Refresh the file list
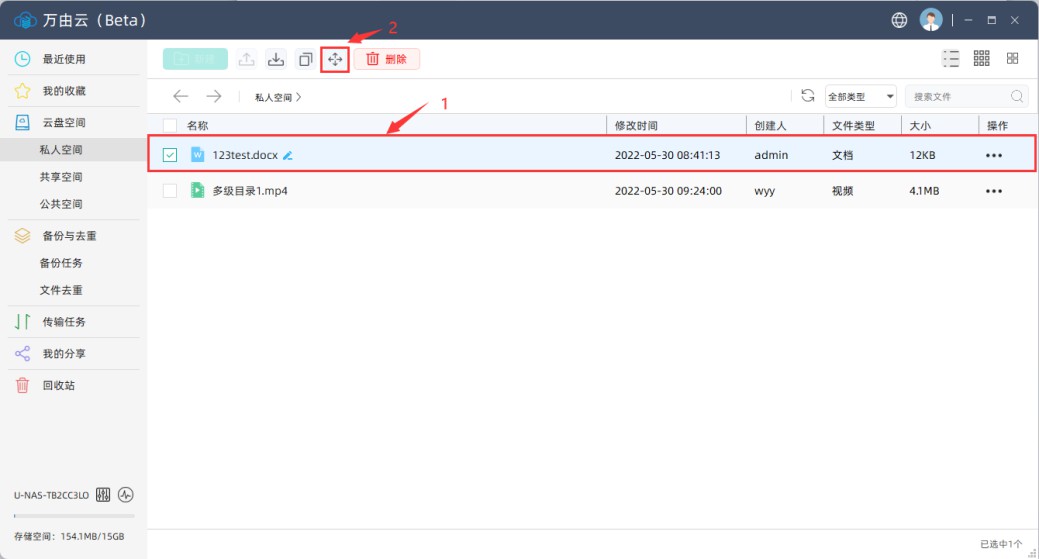 (807, 96)
